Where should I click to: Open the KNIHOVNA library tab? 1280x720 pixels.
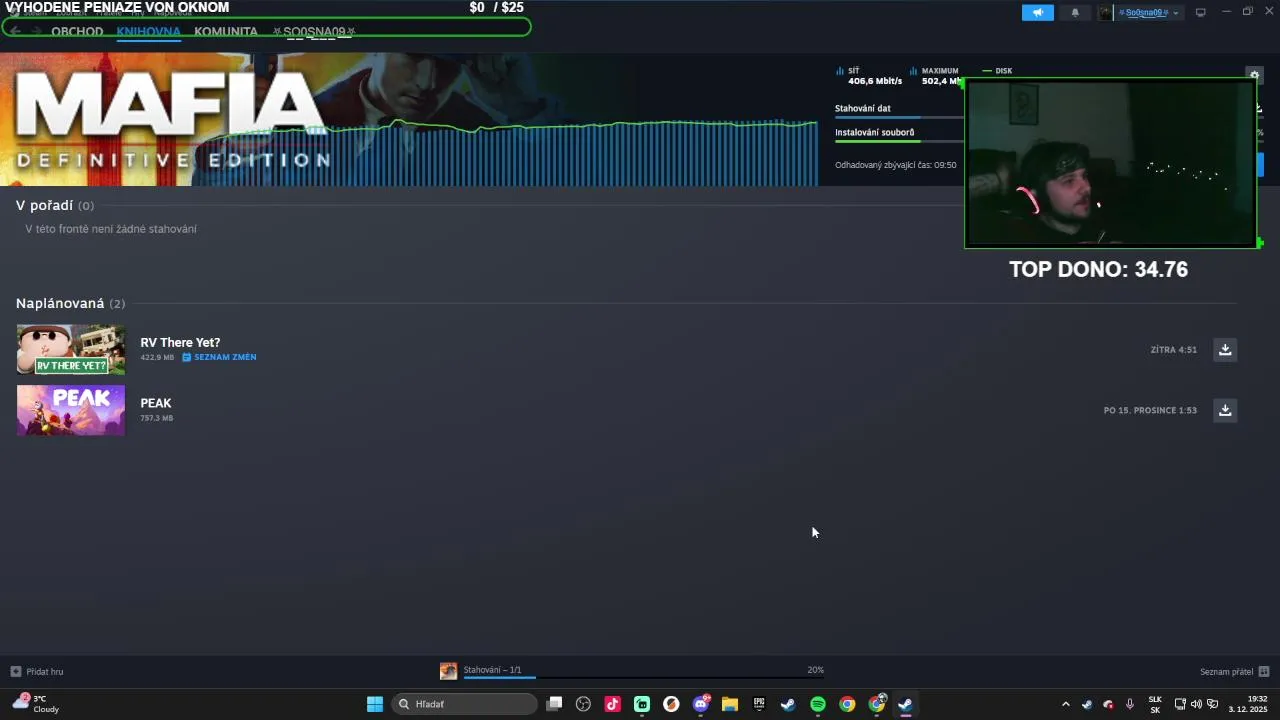point(148,32)
